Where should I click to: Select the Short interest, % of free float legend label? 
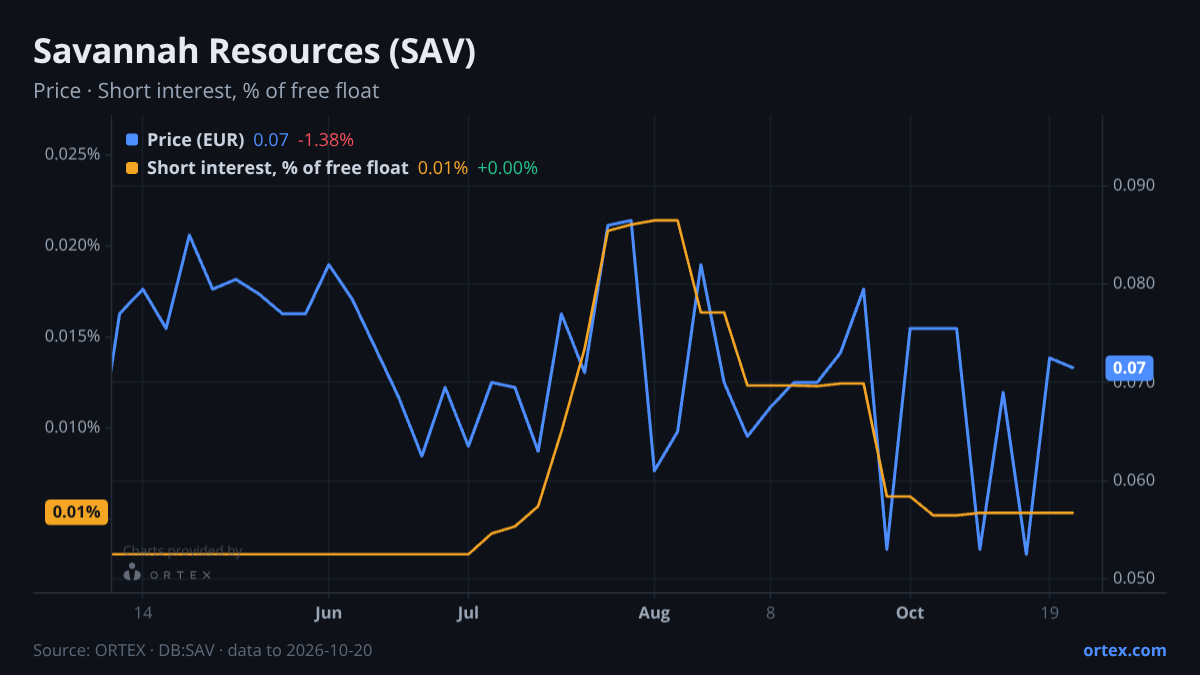coord(278,168)
